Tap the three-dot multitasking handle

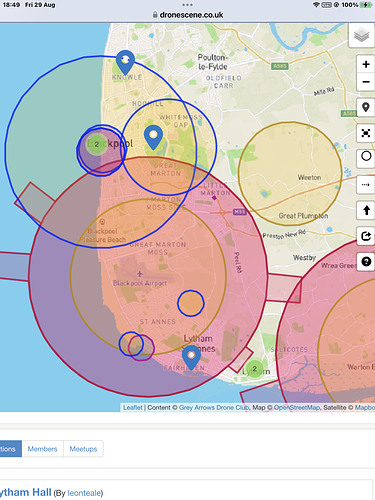[187, 5]
